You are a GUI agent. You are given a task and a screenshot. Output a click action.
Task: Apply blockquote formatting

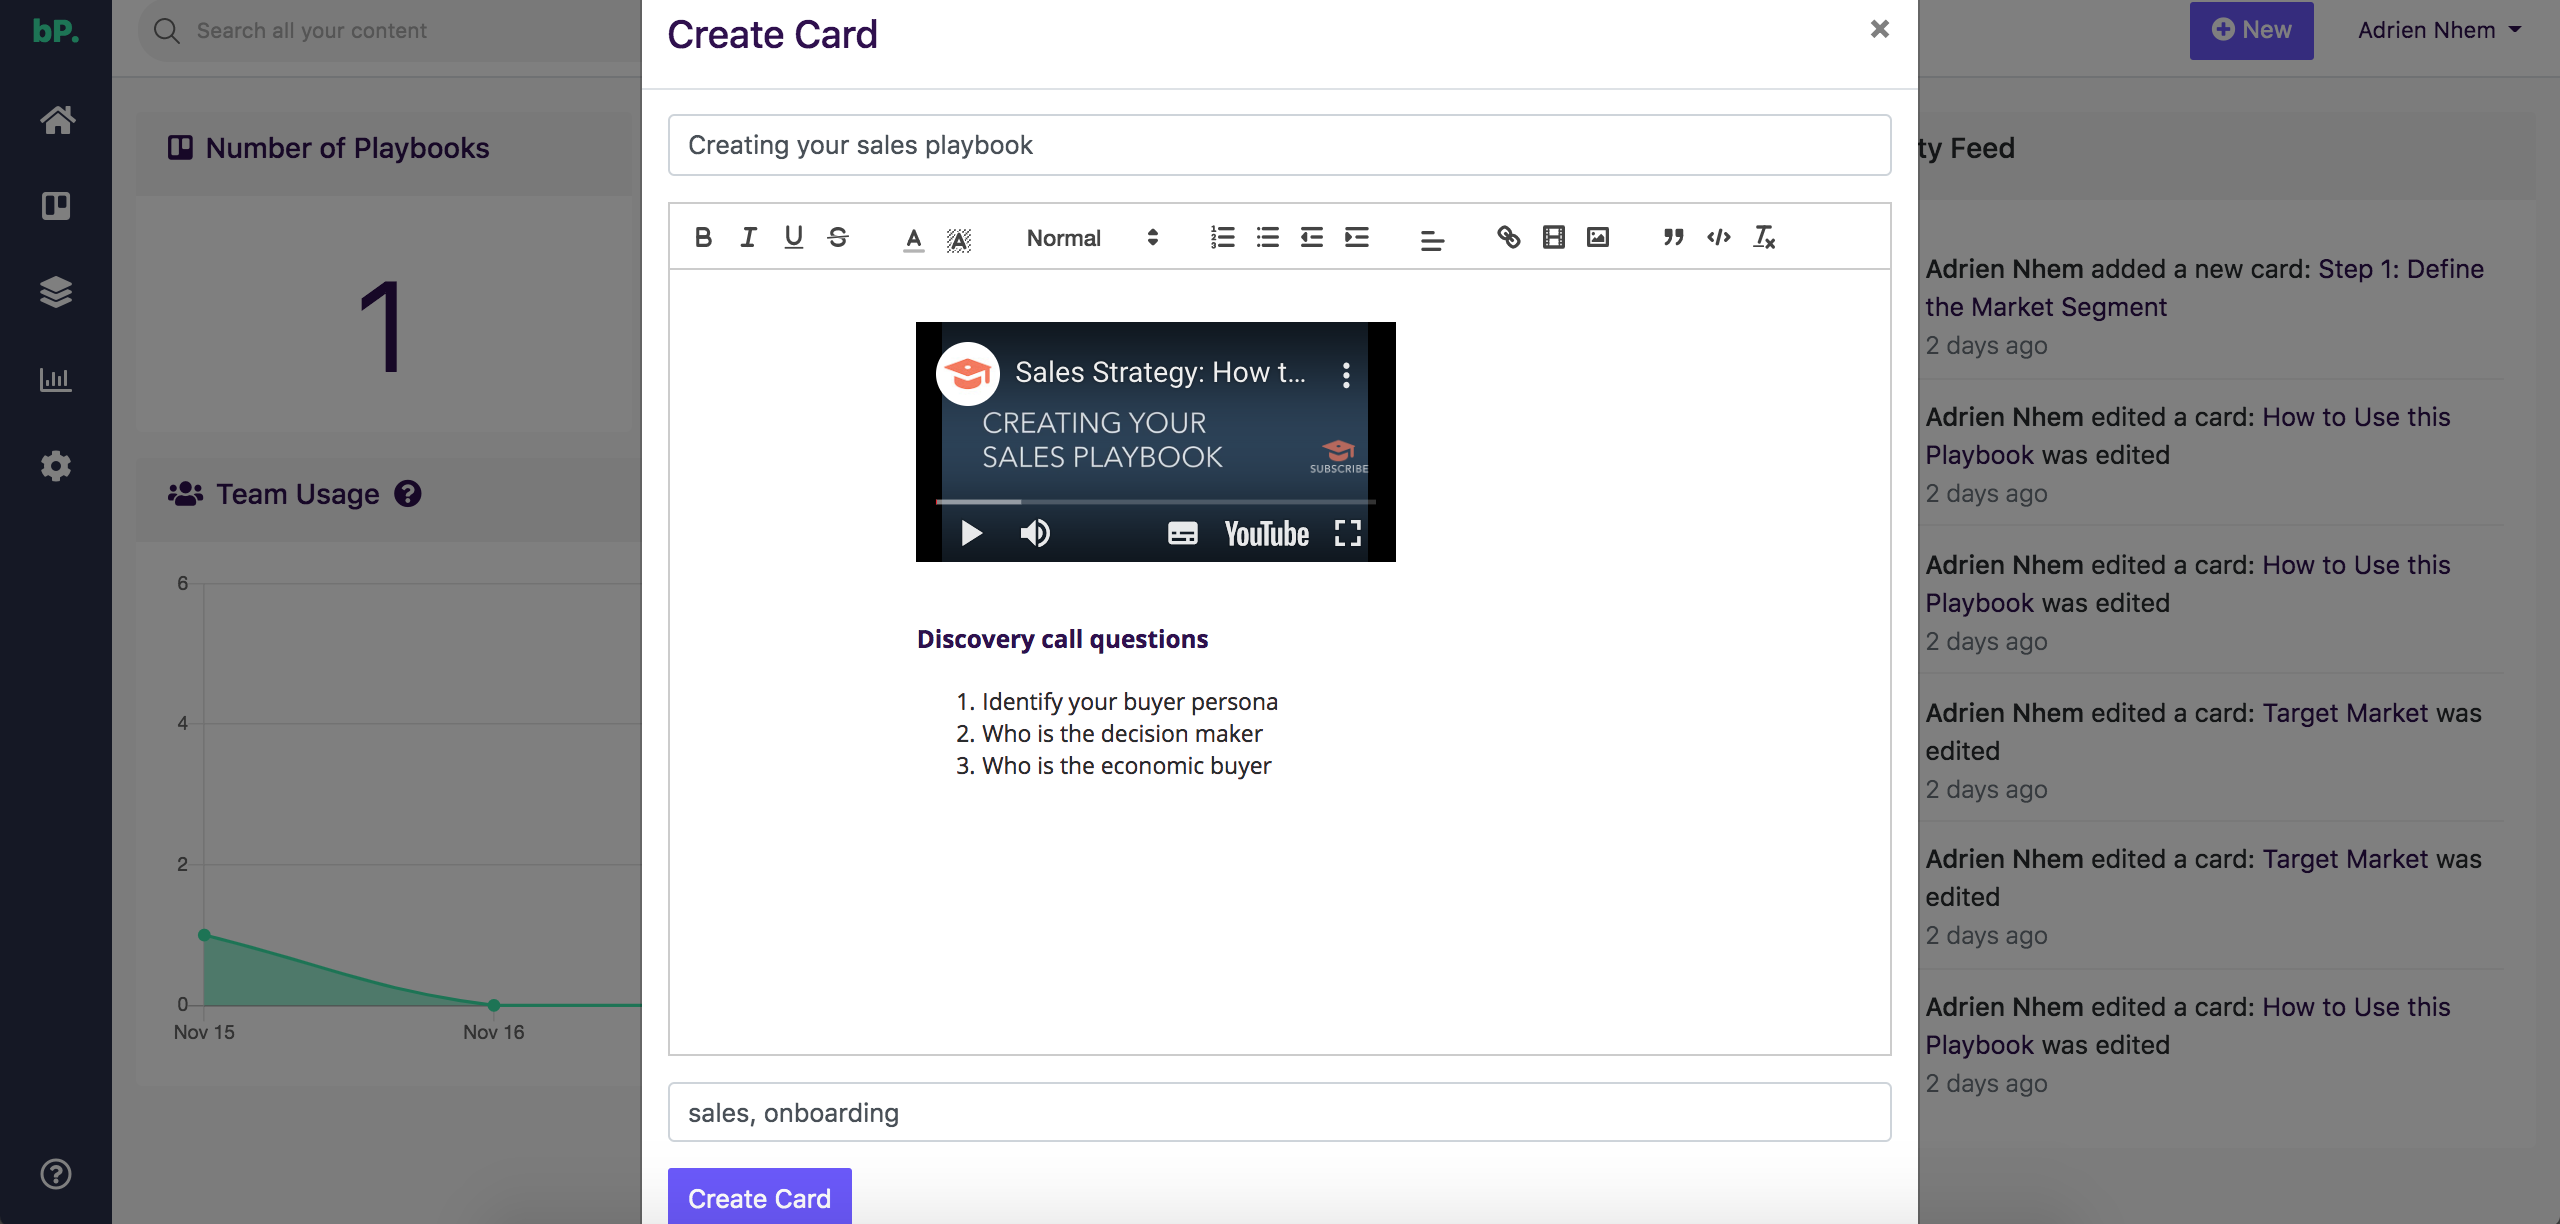coord(1673,237)
